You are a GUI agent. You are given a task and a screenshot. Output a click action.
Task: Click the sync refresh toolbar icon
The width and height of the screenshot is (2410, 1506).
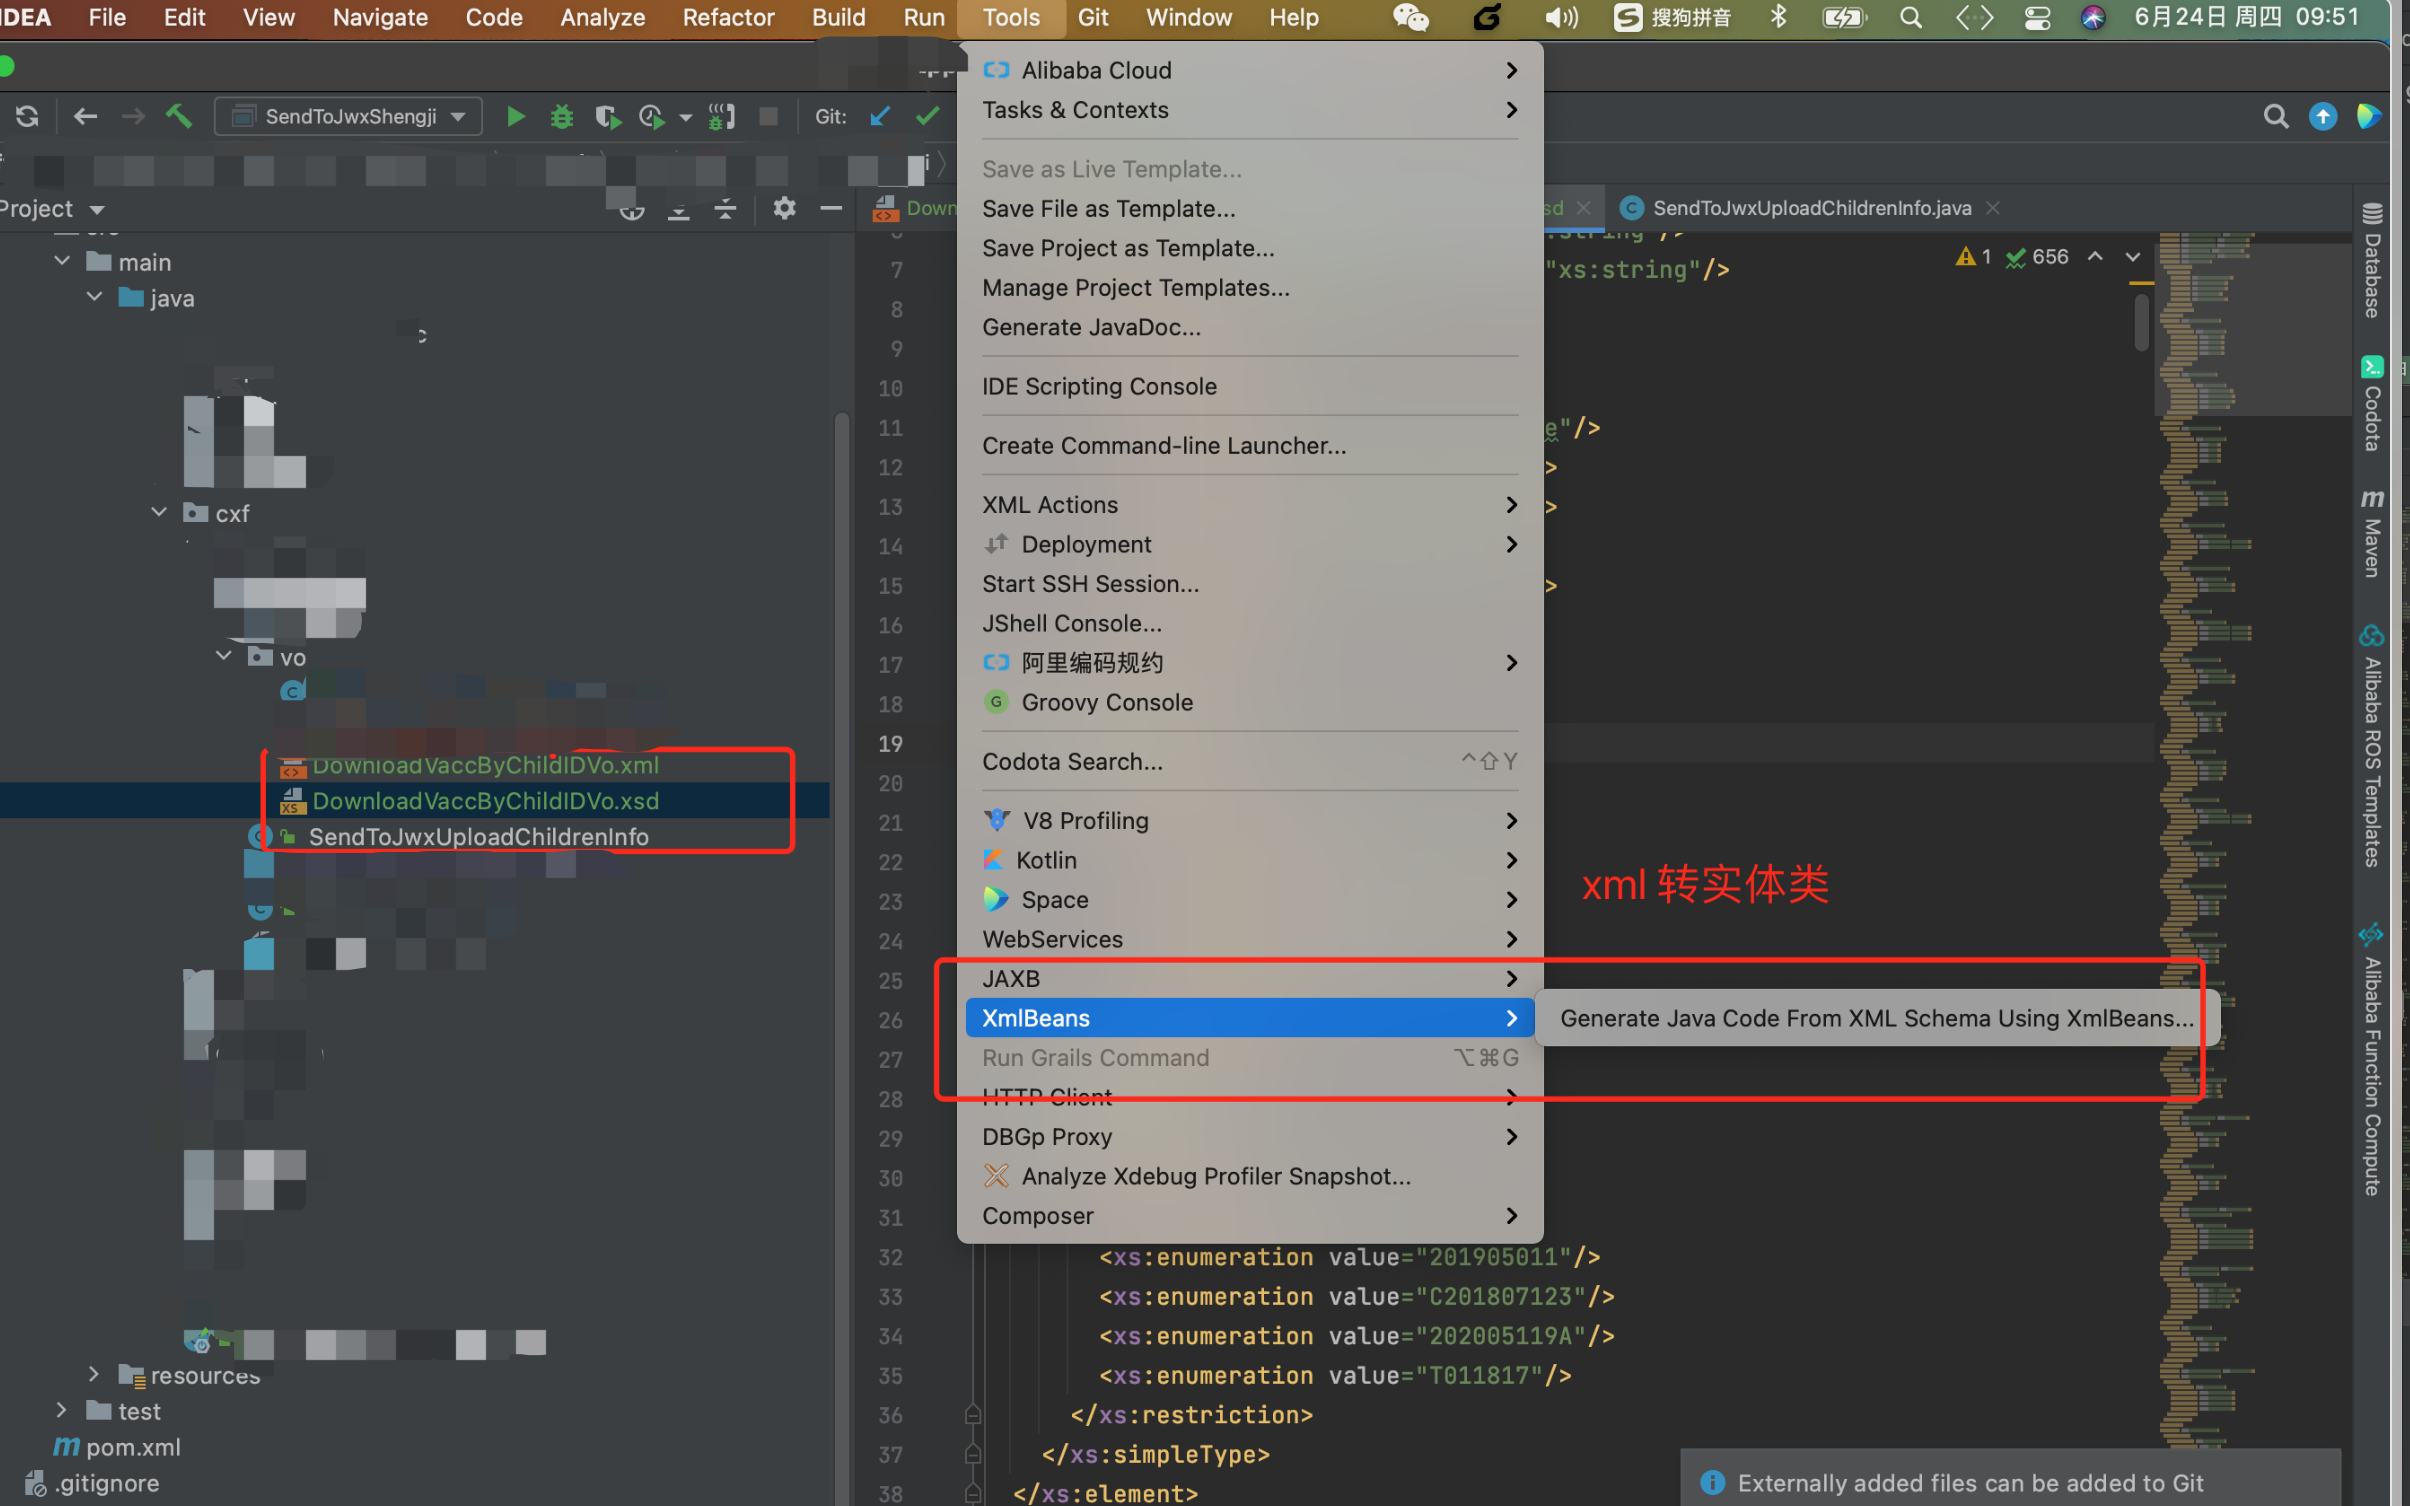27,117
